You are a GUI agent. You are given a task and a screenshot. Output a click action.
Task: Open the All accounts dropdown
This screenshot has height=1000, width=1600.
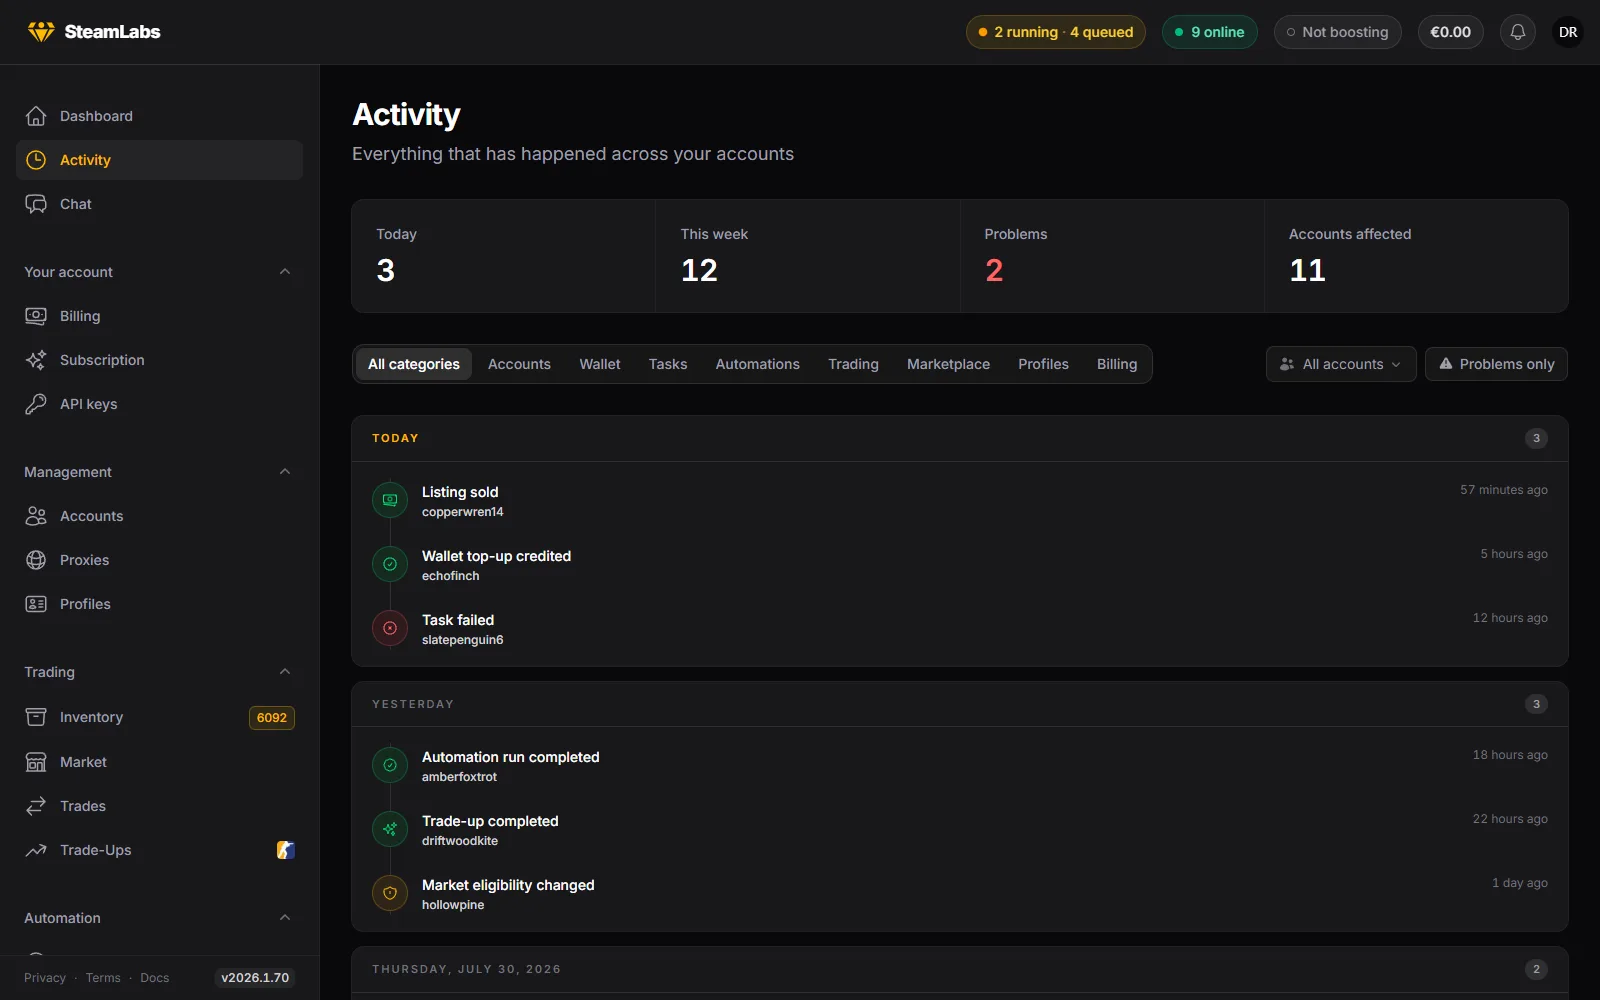(1341, 364)
